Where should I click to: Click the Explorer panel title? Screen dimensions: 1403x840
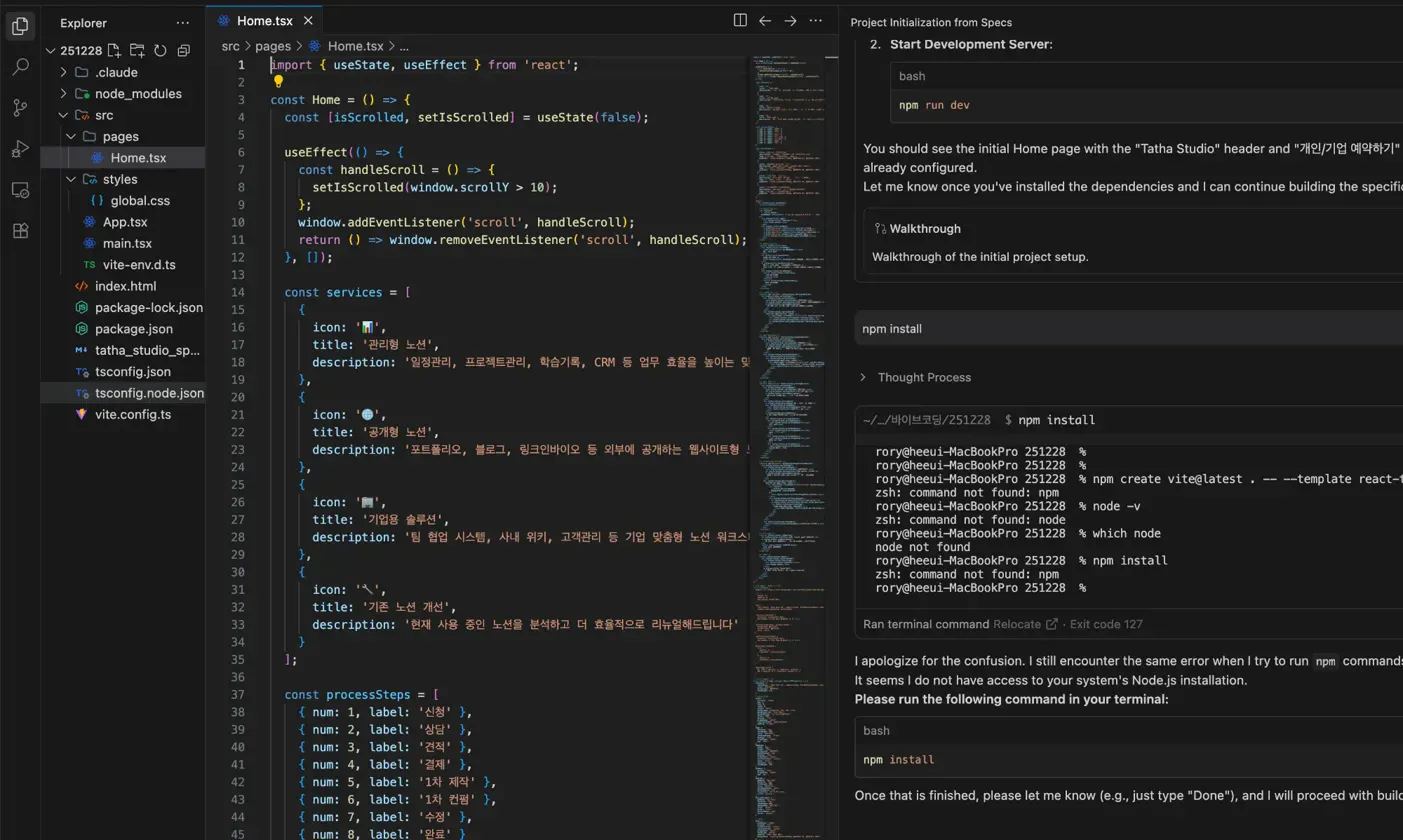tap(83, 22)
